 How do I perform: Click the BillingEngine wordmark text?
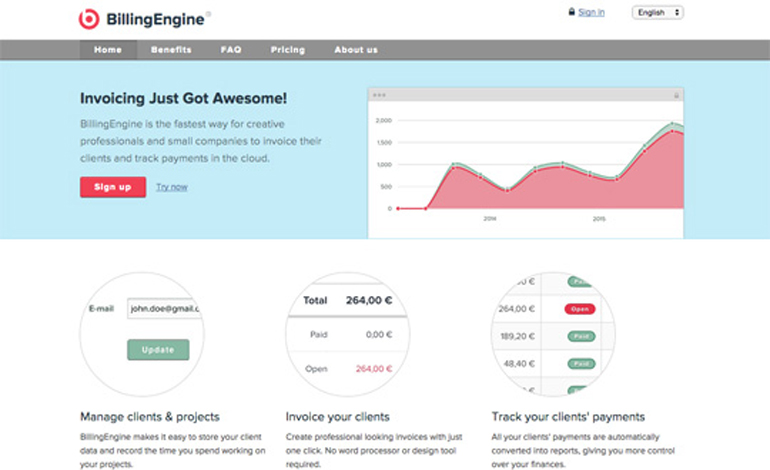pyautogui.click(x=155, y=20)
